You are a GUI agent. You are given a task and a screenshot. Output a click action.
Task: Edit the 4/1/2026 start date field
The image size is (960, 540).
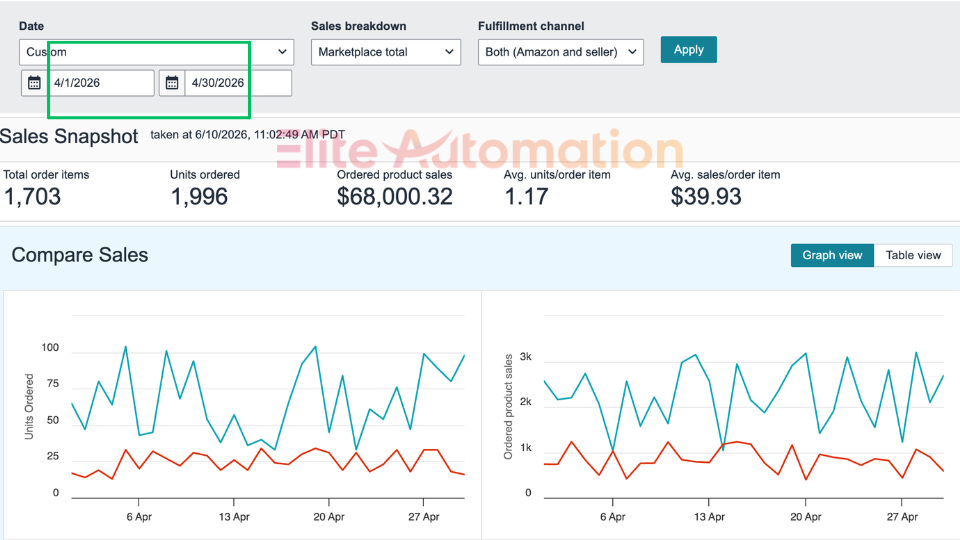click(101, 83)
